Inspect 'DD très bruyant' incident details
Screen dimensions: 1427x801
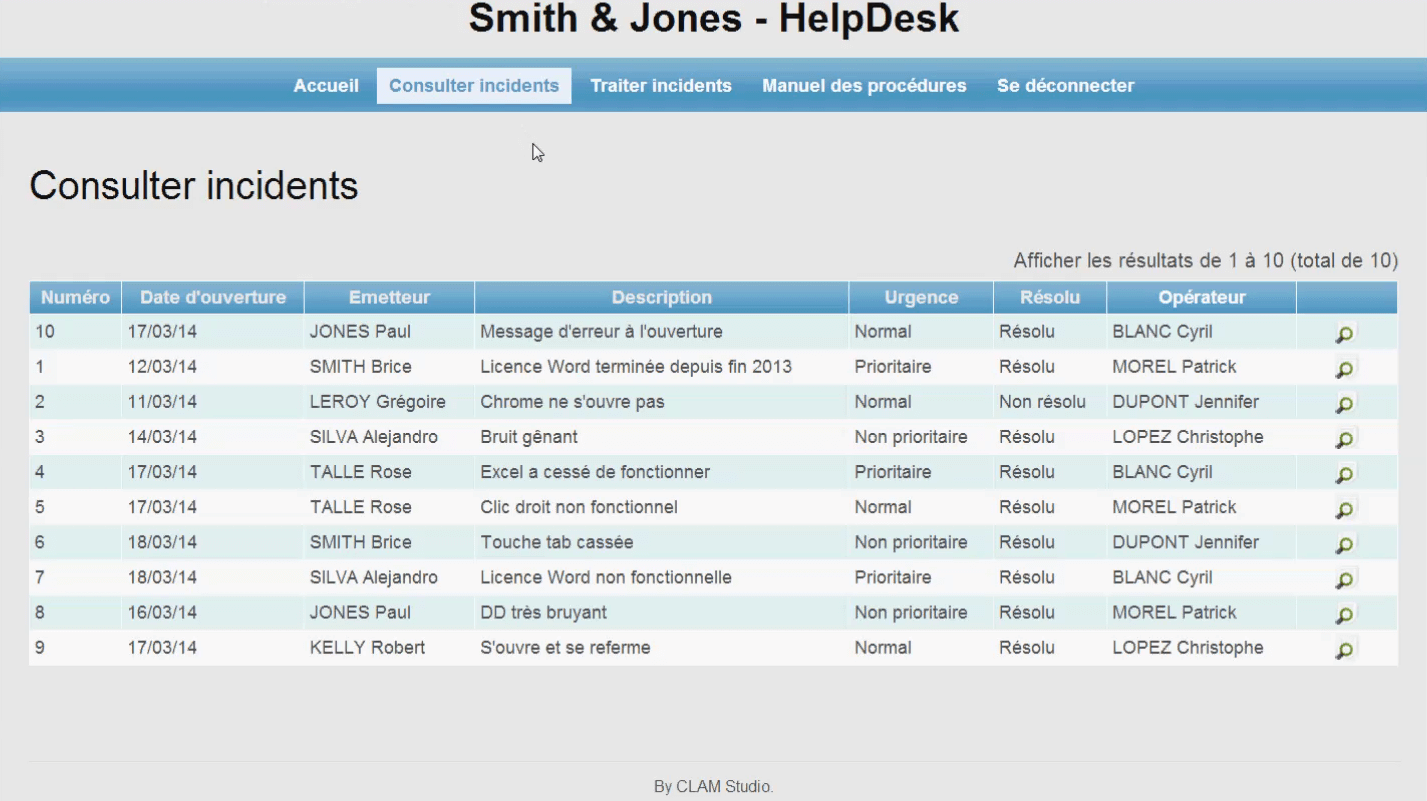pos(1344,613)
